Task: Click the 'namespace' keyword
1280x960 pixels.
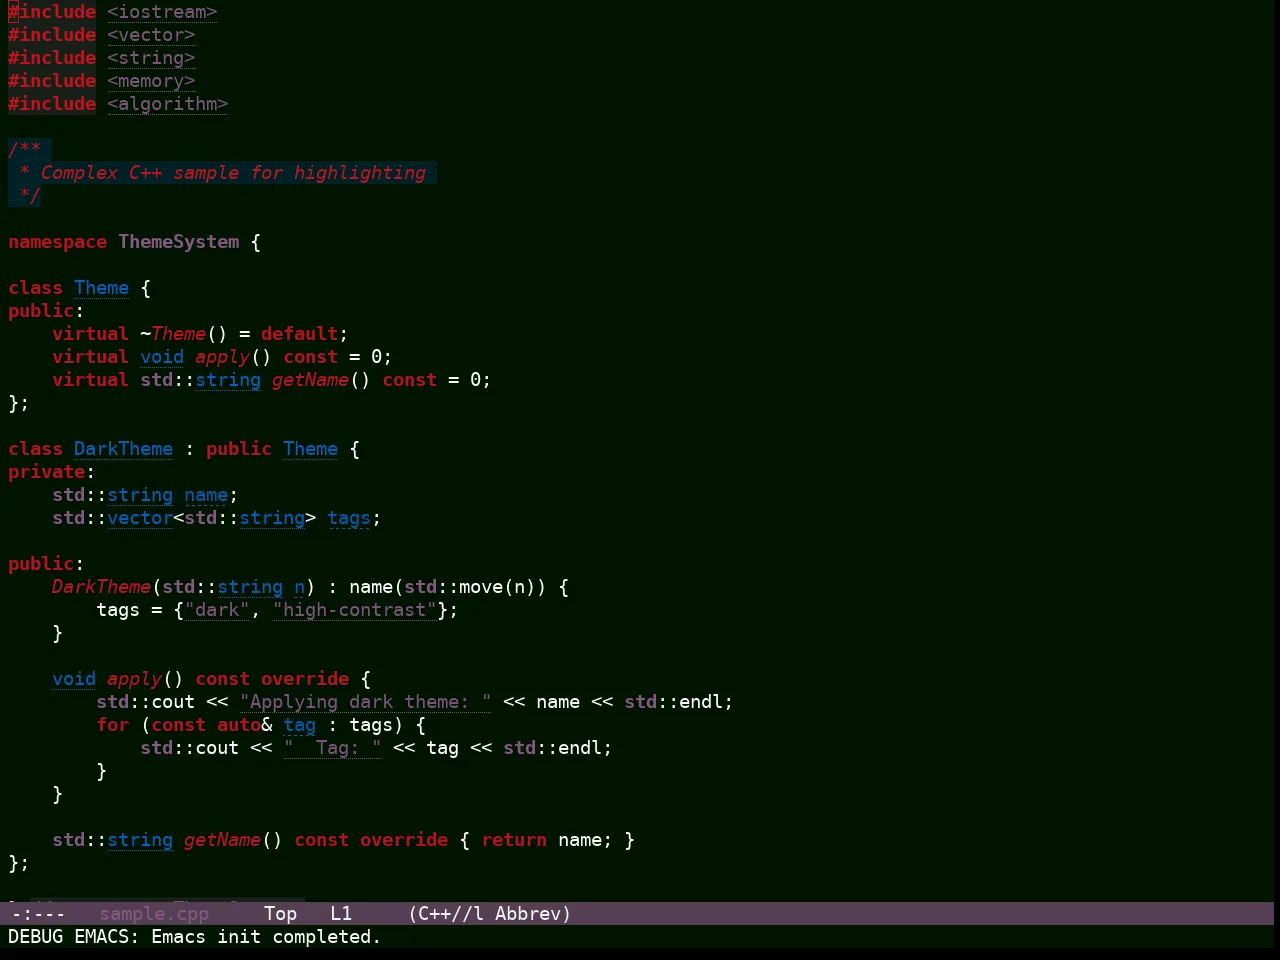Action: (57, 242)
